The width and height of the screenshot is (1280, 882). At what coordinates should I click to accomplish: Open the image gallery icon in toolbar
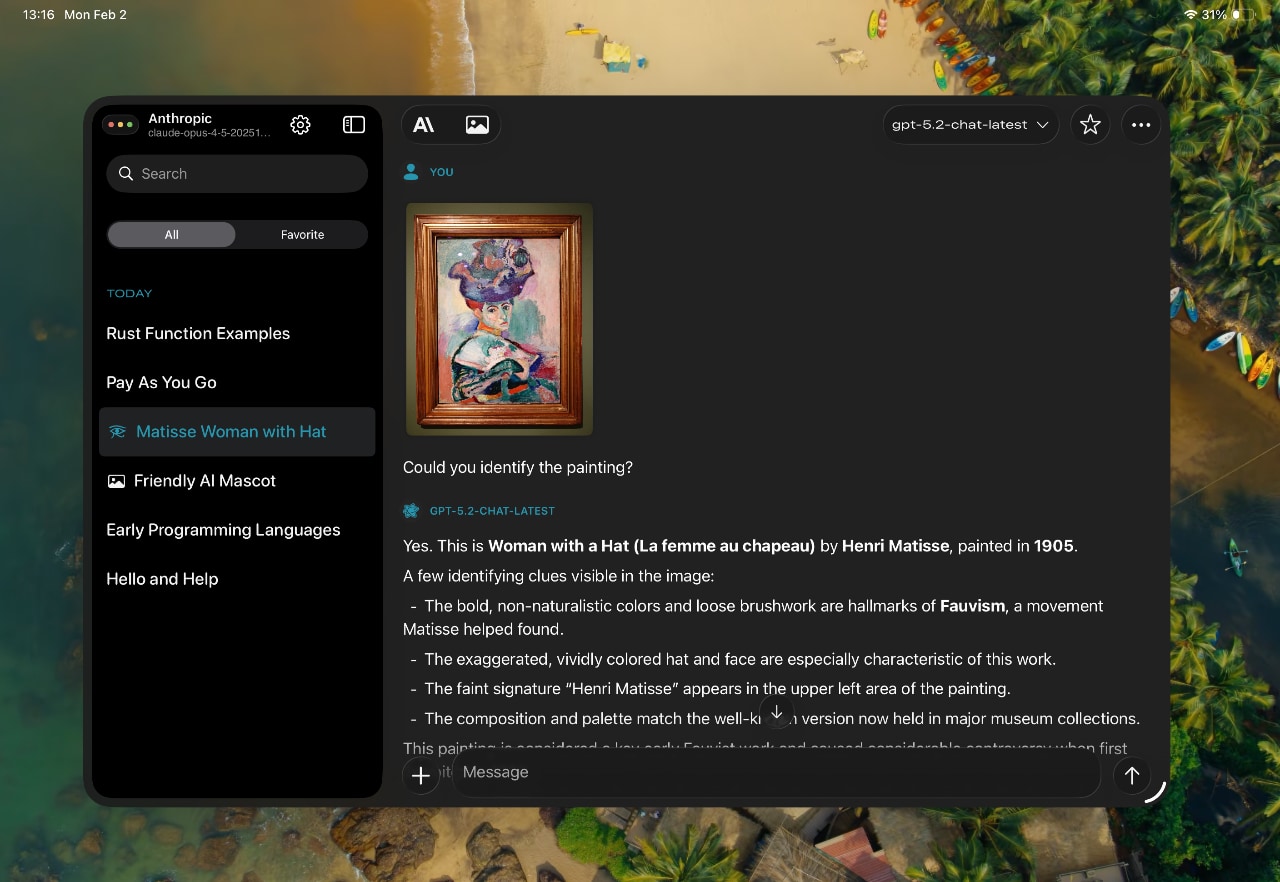[x=477, y=125]
